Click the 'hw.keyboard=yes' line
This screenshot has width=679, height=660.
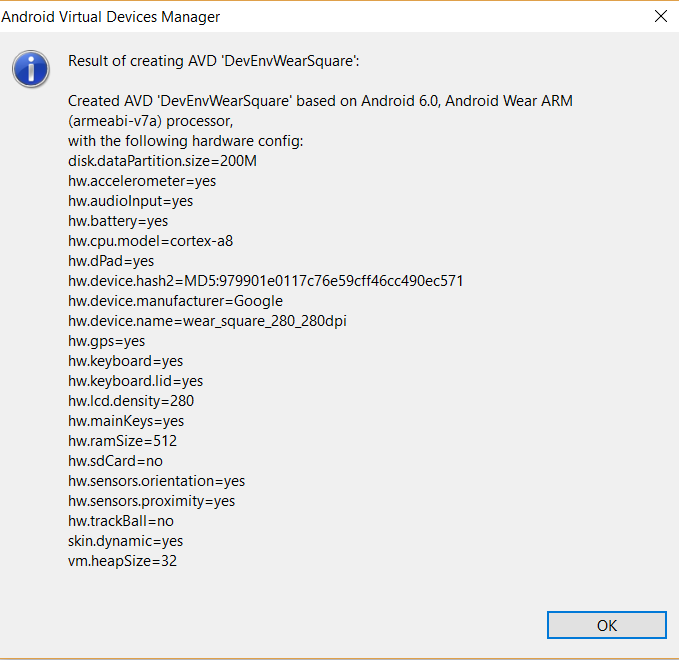point(126,361)
